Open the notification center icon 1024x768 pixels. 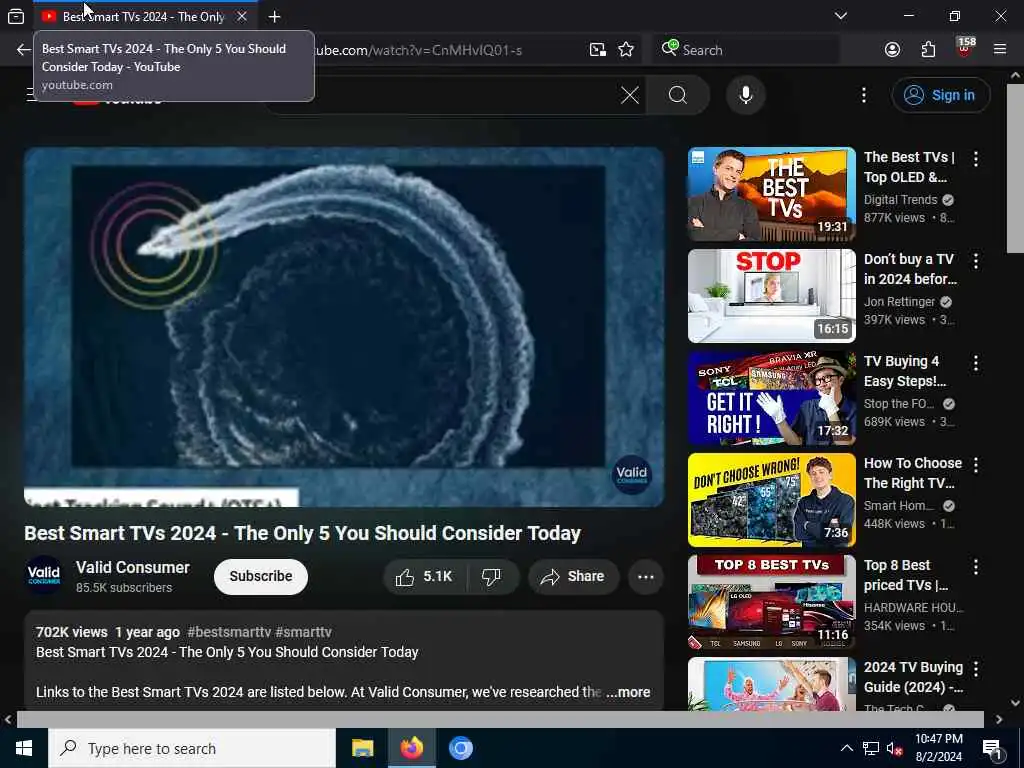tap(992, 749)
